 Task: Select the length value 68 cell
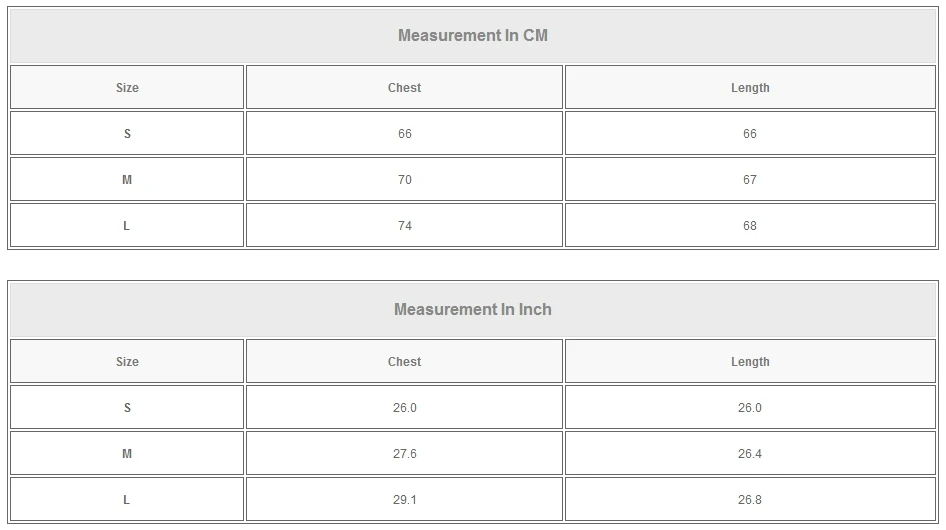[x=750, y=226]
